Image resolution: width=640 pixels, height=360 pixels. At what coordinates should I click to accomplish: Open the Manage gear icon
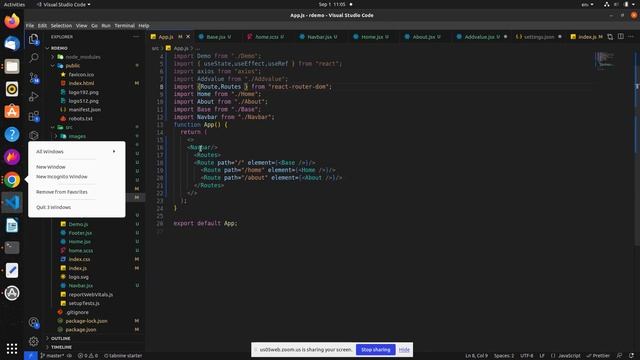click(34, 341)
